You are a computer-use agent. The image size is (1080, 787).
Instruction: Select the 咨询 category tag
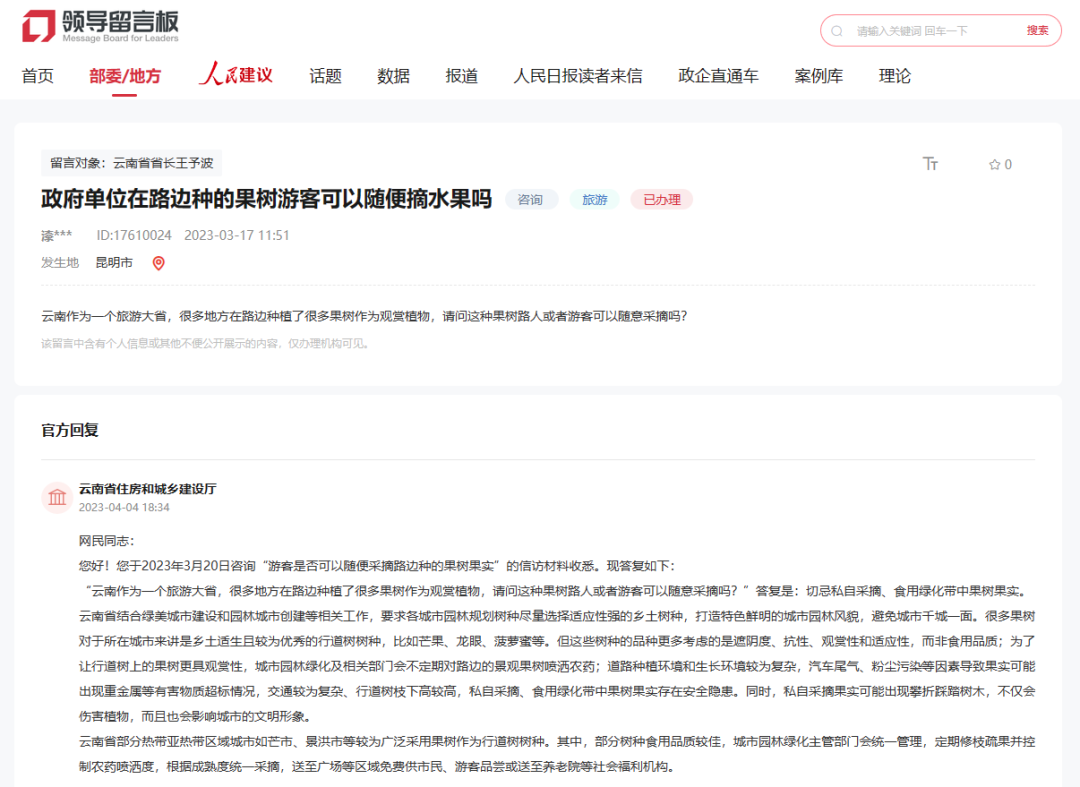pos(531,199)
